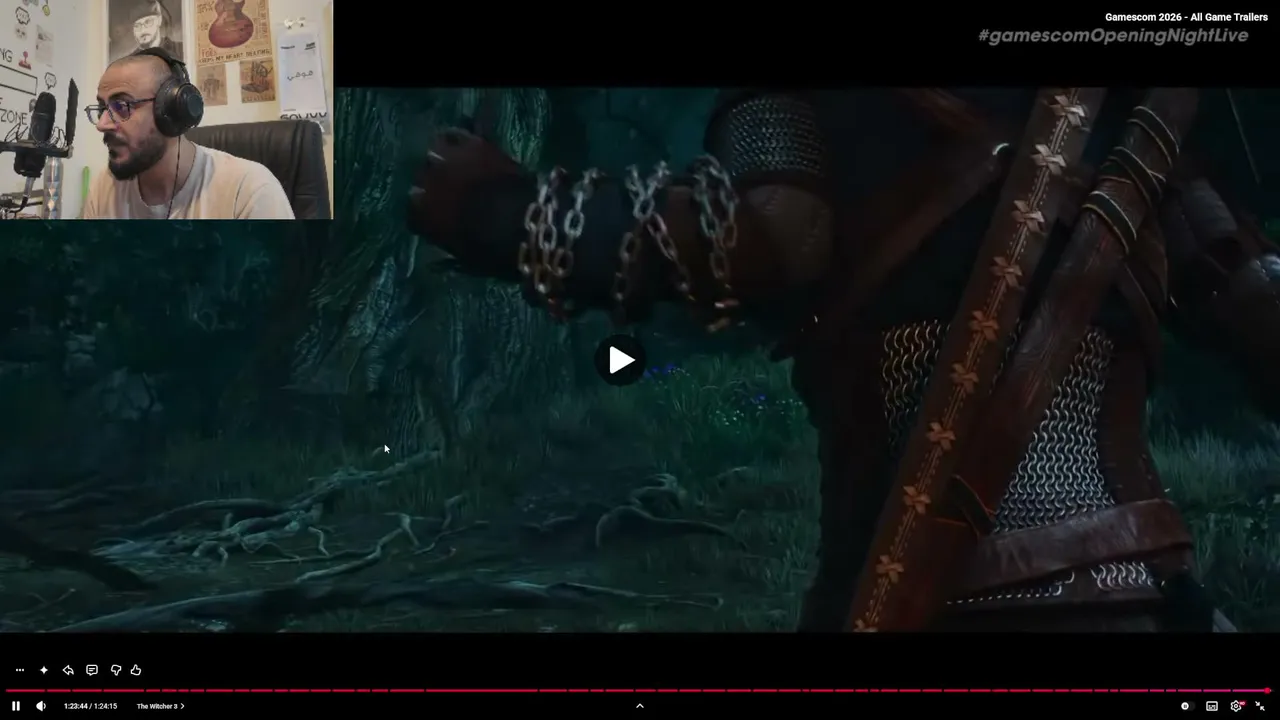Viewport: 1280px width, 720px height.
Task: Click the large play button overlay
Action: click(620, 360)
